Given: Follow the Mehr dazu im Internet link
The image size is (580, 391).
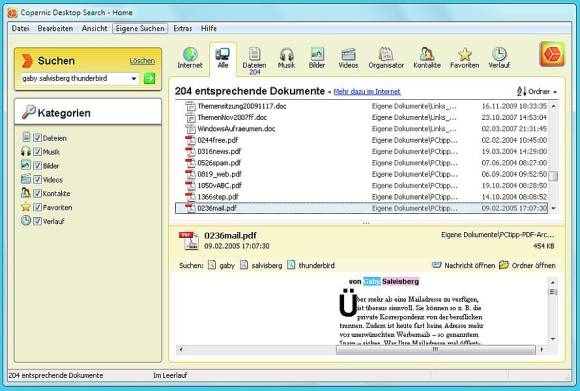Looking at the screenshot, I should pyautogui.click(x=367, y=91).
